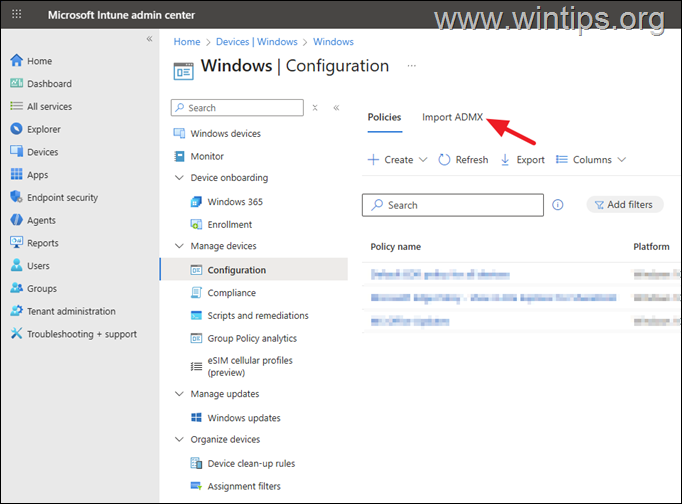Open the Dashboard icon
This screenshot has height=504, width=682.
click(17, 83)
